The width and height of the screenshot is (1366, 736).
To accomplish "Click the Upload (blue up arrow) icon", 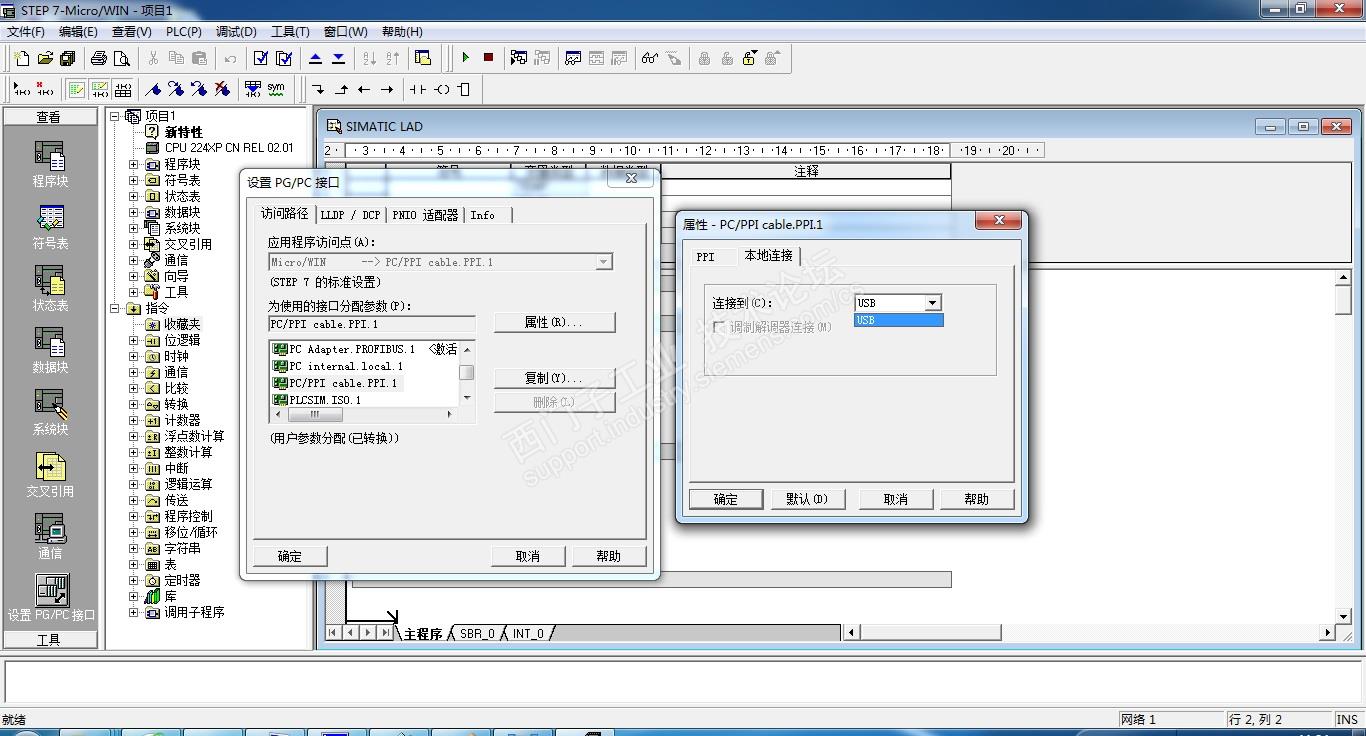I will point(316,58).
